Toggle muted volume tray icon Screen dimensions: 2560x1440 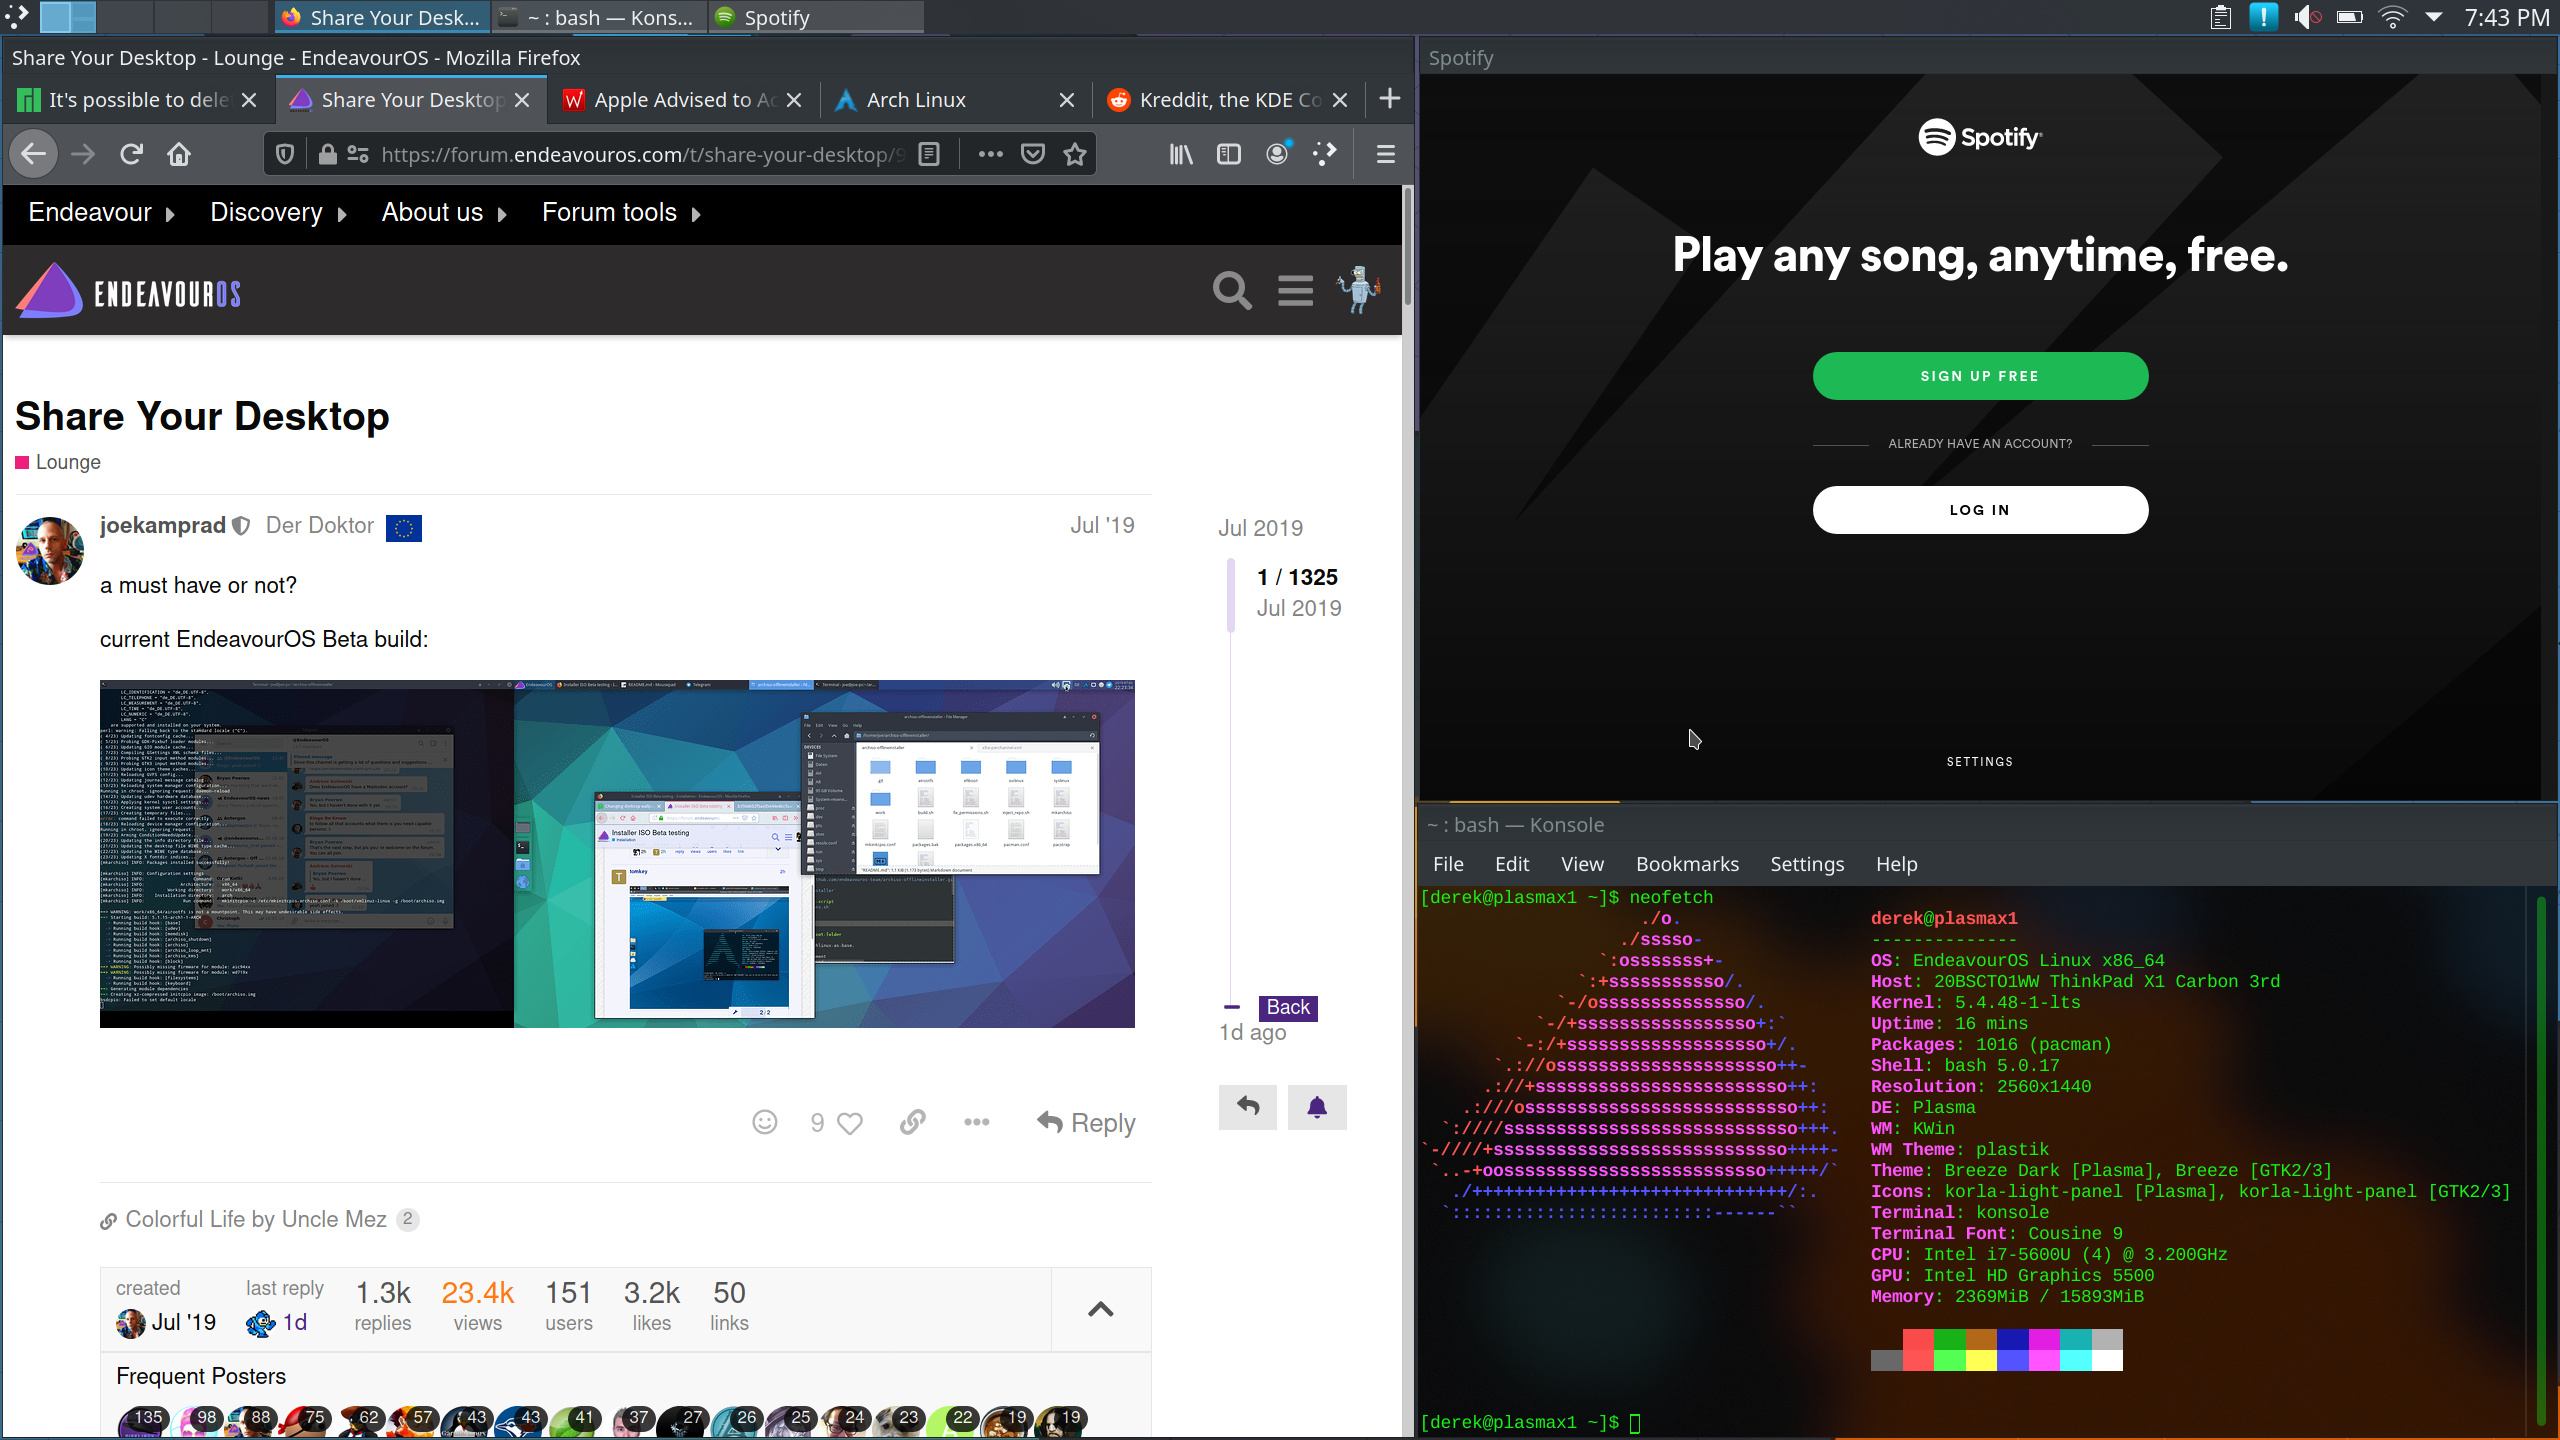tap(2306, 17)
